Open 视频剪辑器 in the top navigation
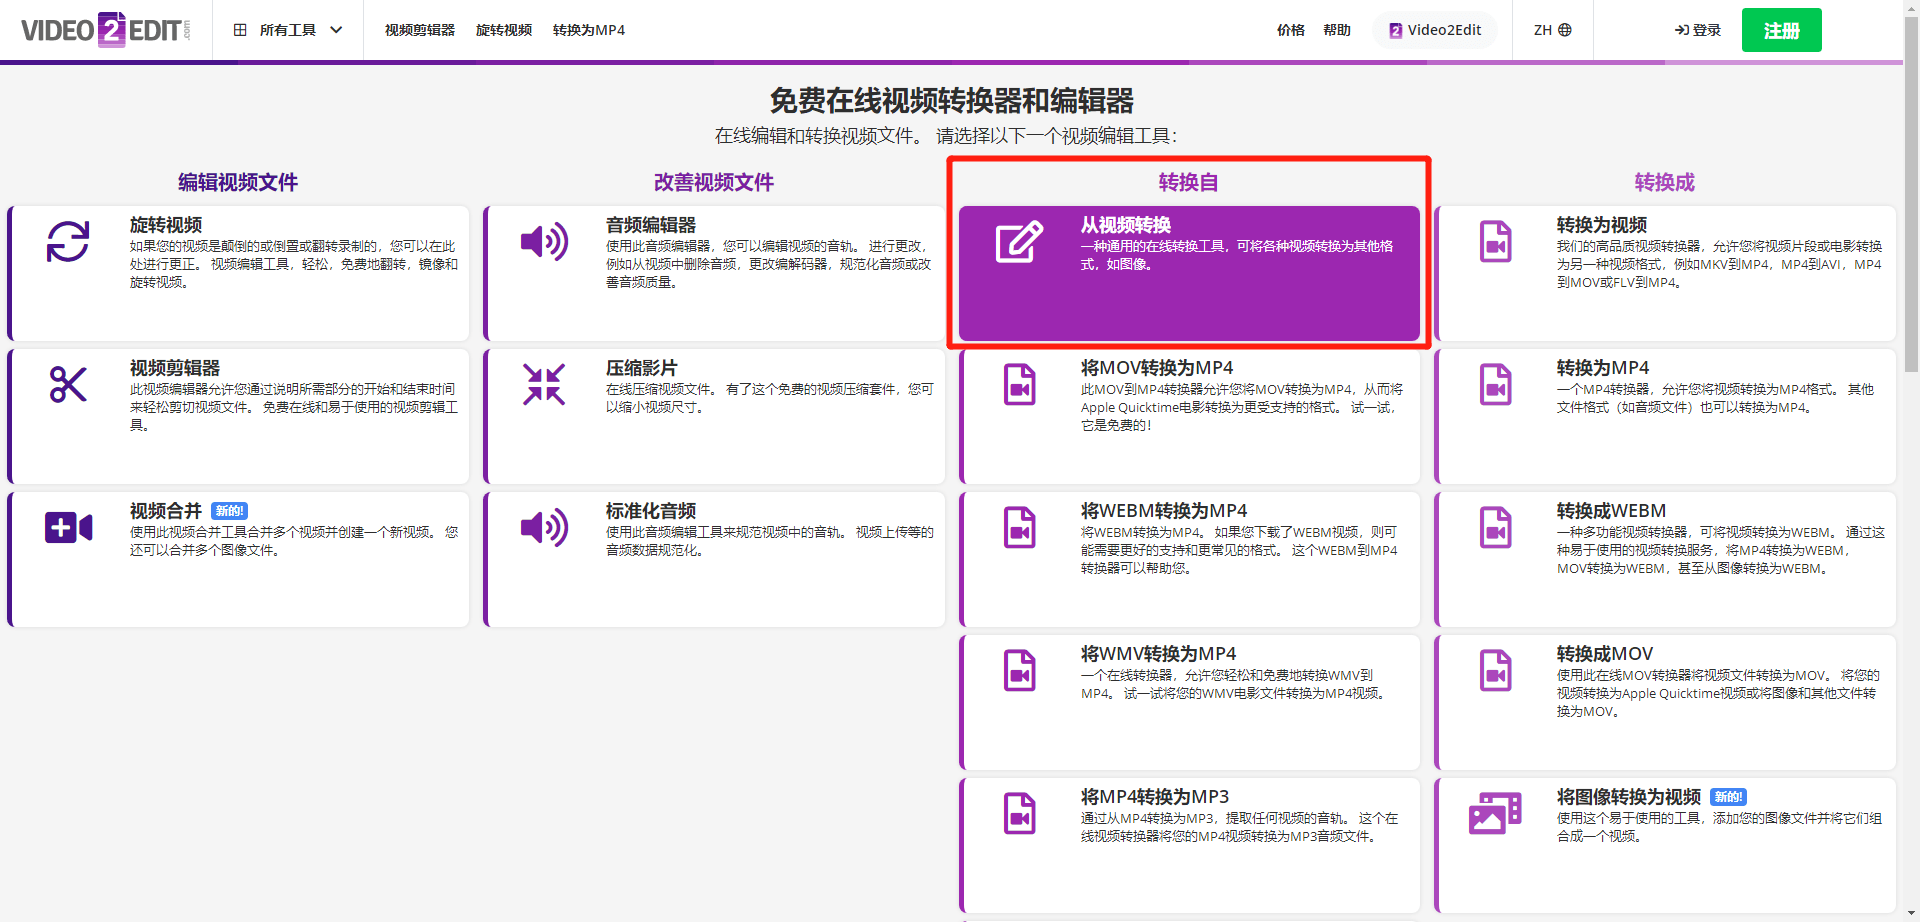The image size is (1920, 922). tap(420, 30)
